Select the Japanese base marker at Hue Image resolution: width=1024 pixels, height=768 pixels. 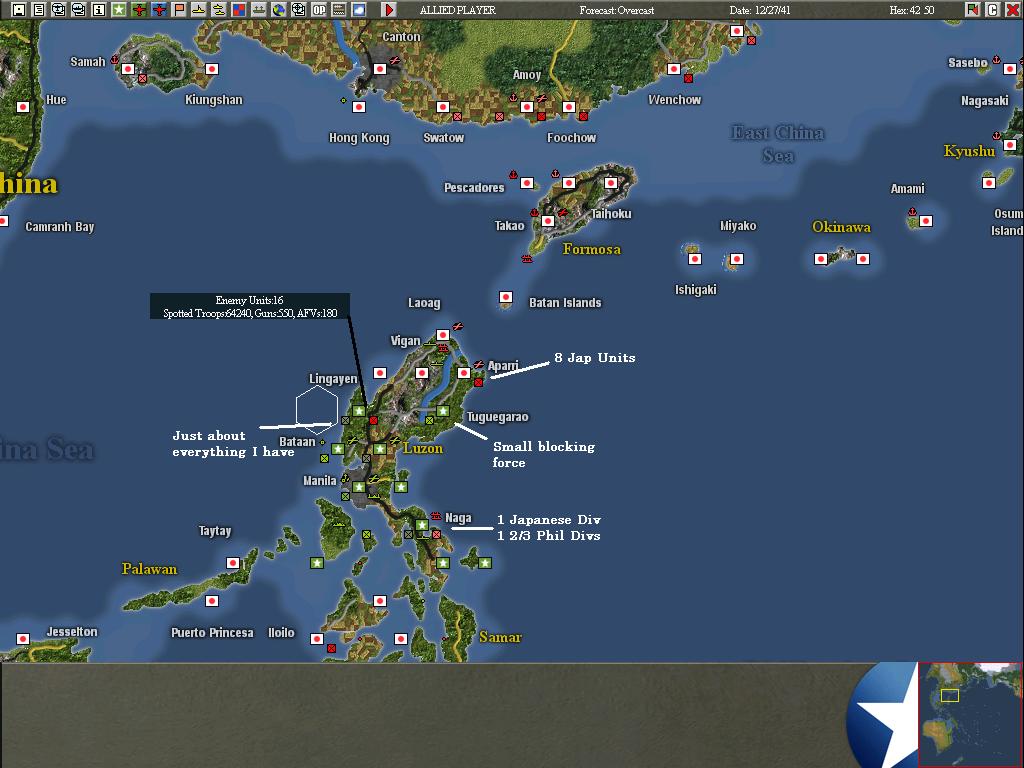23,106
